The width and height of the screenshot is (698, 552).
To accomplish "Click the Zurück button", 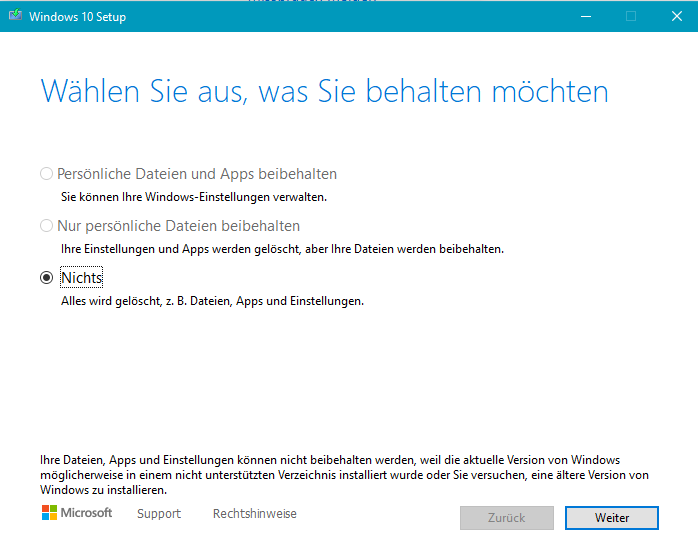I will point(507,518).
